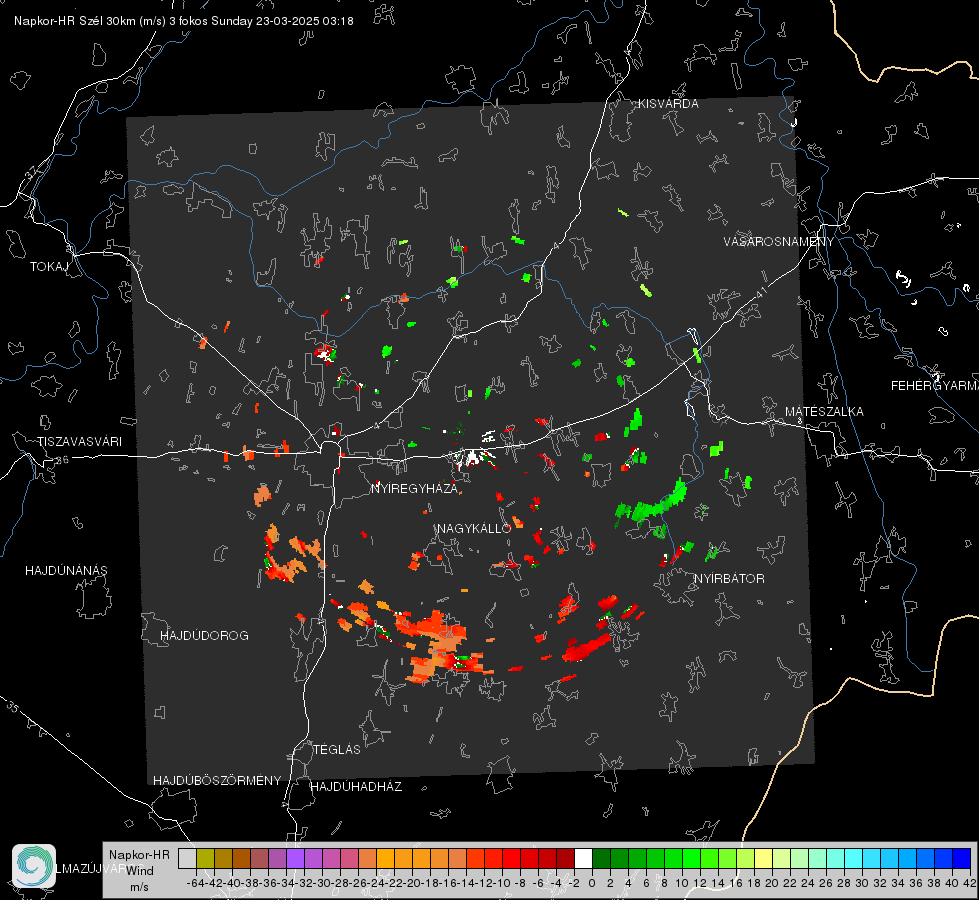Viewport: 979px width, 900px height.
Task: Click the road number 36 label near Tiszavasvári
Action: pyautogui.click(x=62, y=460)
